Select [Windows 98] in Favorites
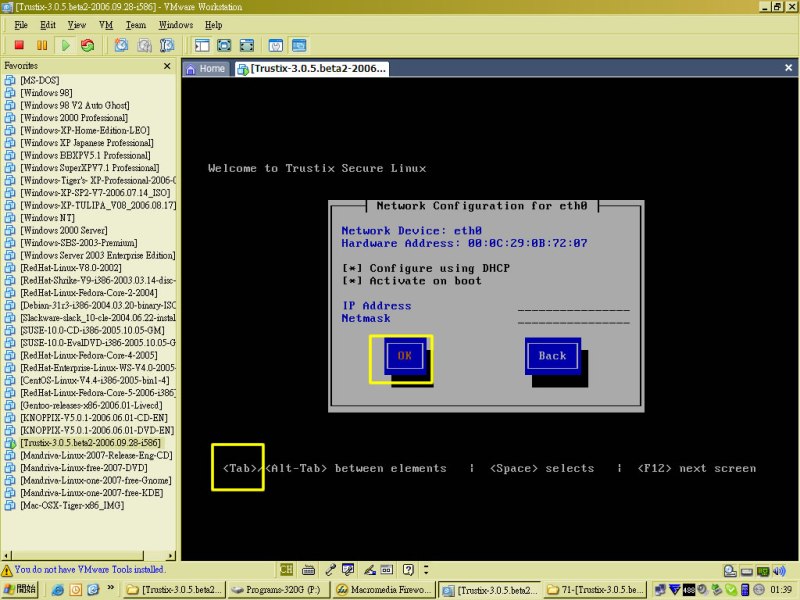 [x=46, y=93]
